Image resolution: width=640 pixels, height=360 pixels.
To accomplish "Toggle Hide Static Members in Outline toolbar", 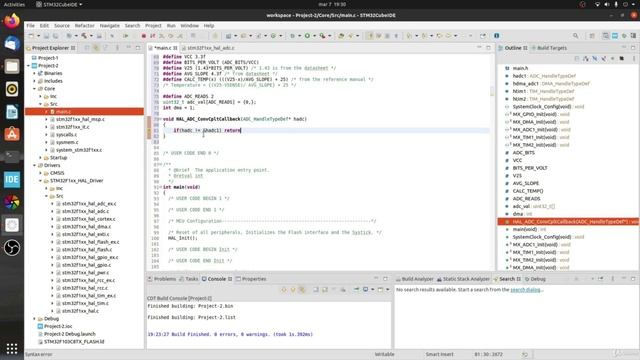I will coord(604,59).
